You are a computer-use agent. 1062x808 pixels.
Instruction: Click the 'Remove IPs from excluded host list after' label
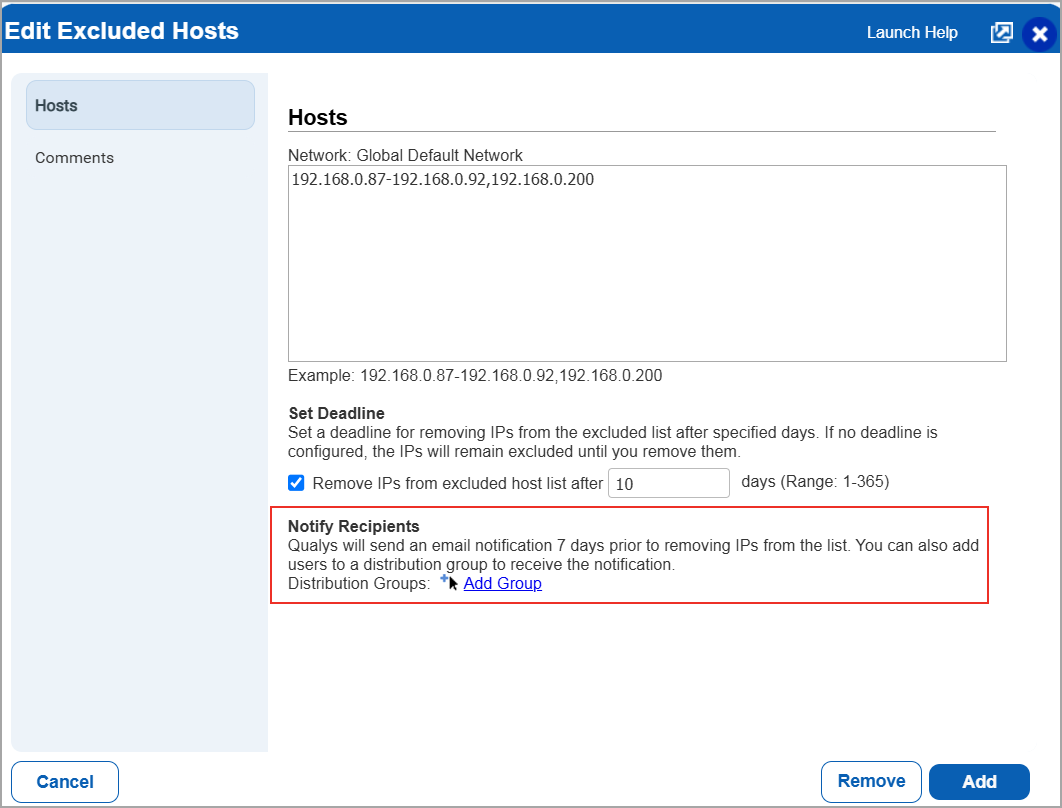[457, 483]
